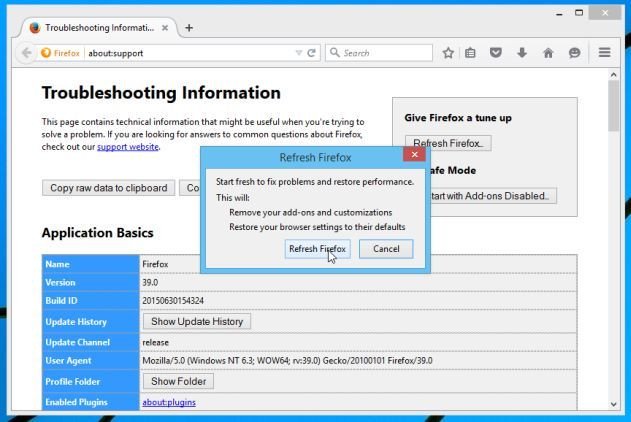Screen dimensions: 631x422
Task: Go to the Home page icon
Action: [x=548, y=53]
